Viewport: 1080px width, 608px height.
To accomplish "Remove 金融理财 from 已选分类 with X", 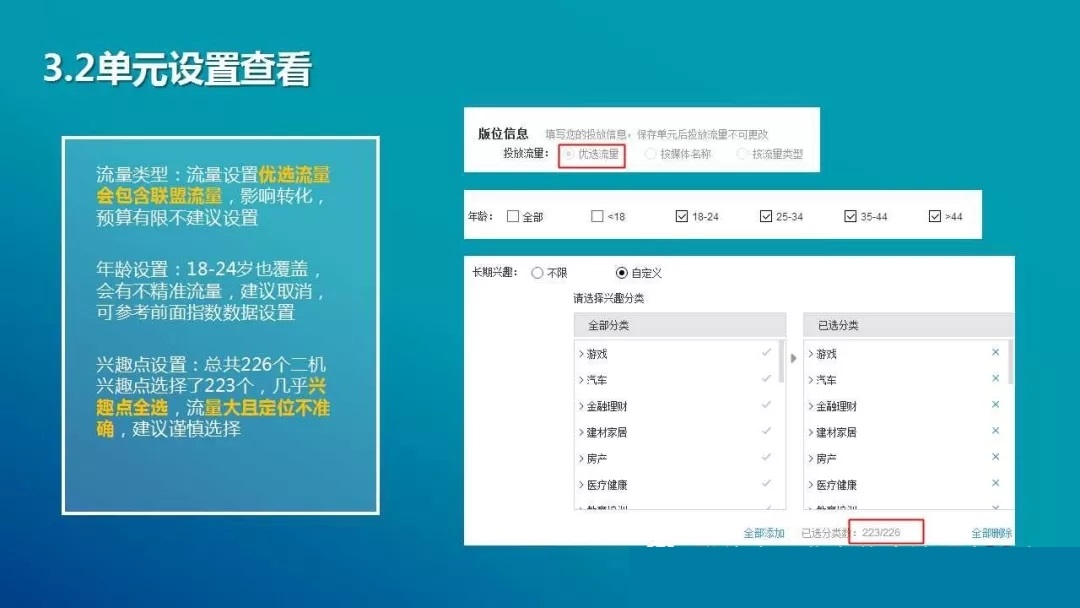I will 995,405.
